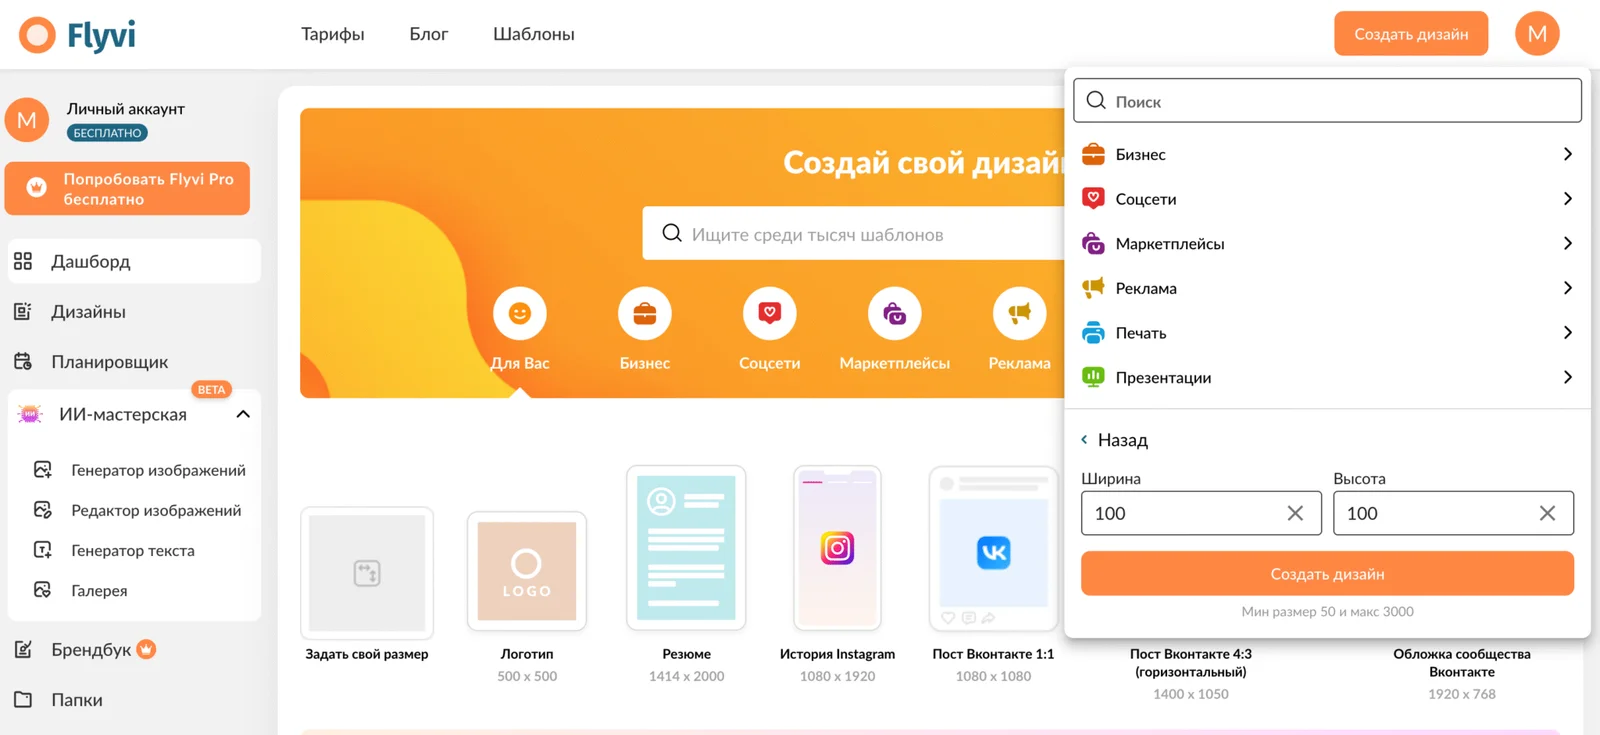Click the magnifier in the template search bar
Screen dimensions: 1600x735
(x=672, y=233)
